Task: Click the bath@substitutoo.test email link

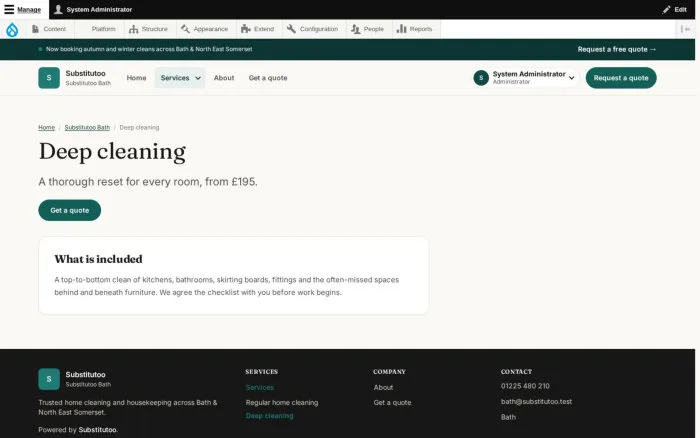Action: pos(536,401)
